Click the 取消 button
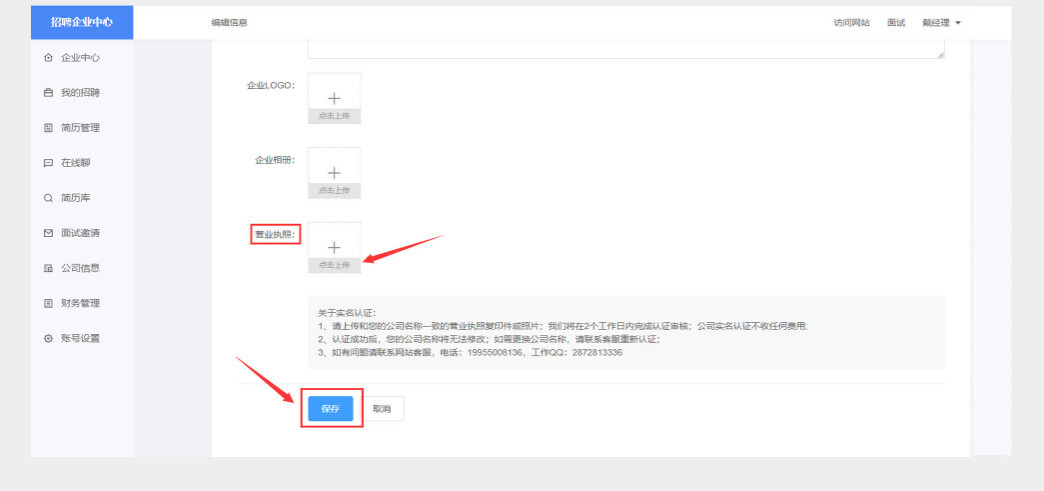Viewport: 1044px width, 491px height. 381,409
